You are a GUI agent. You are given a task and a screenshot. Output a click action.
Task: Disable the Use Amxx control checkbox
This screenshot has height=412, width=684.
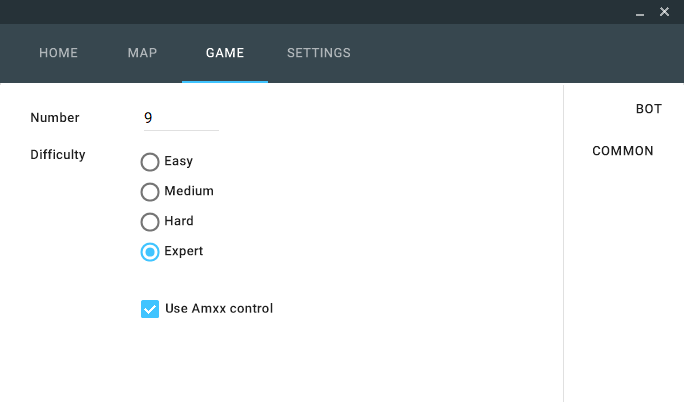click(x=150, y=309)
